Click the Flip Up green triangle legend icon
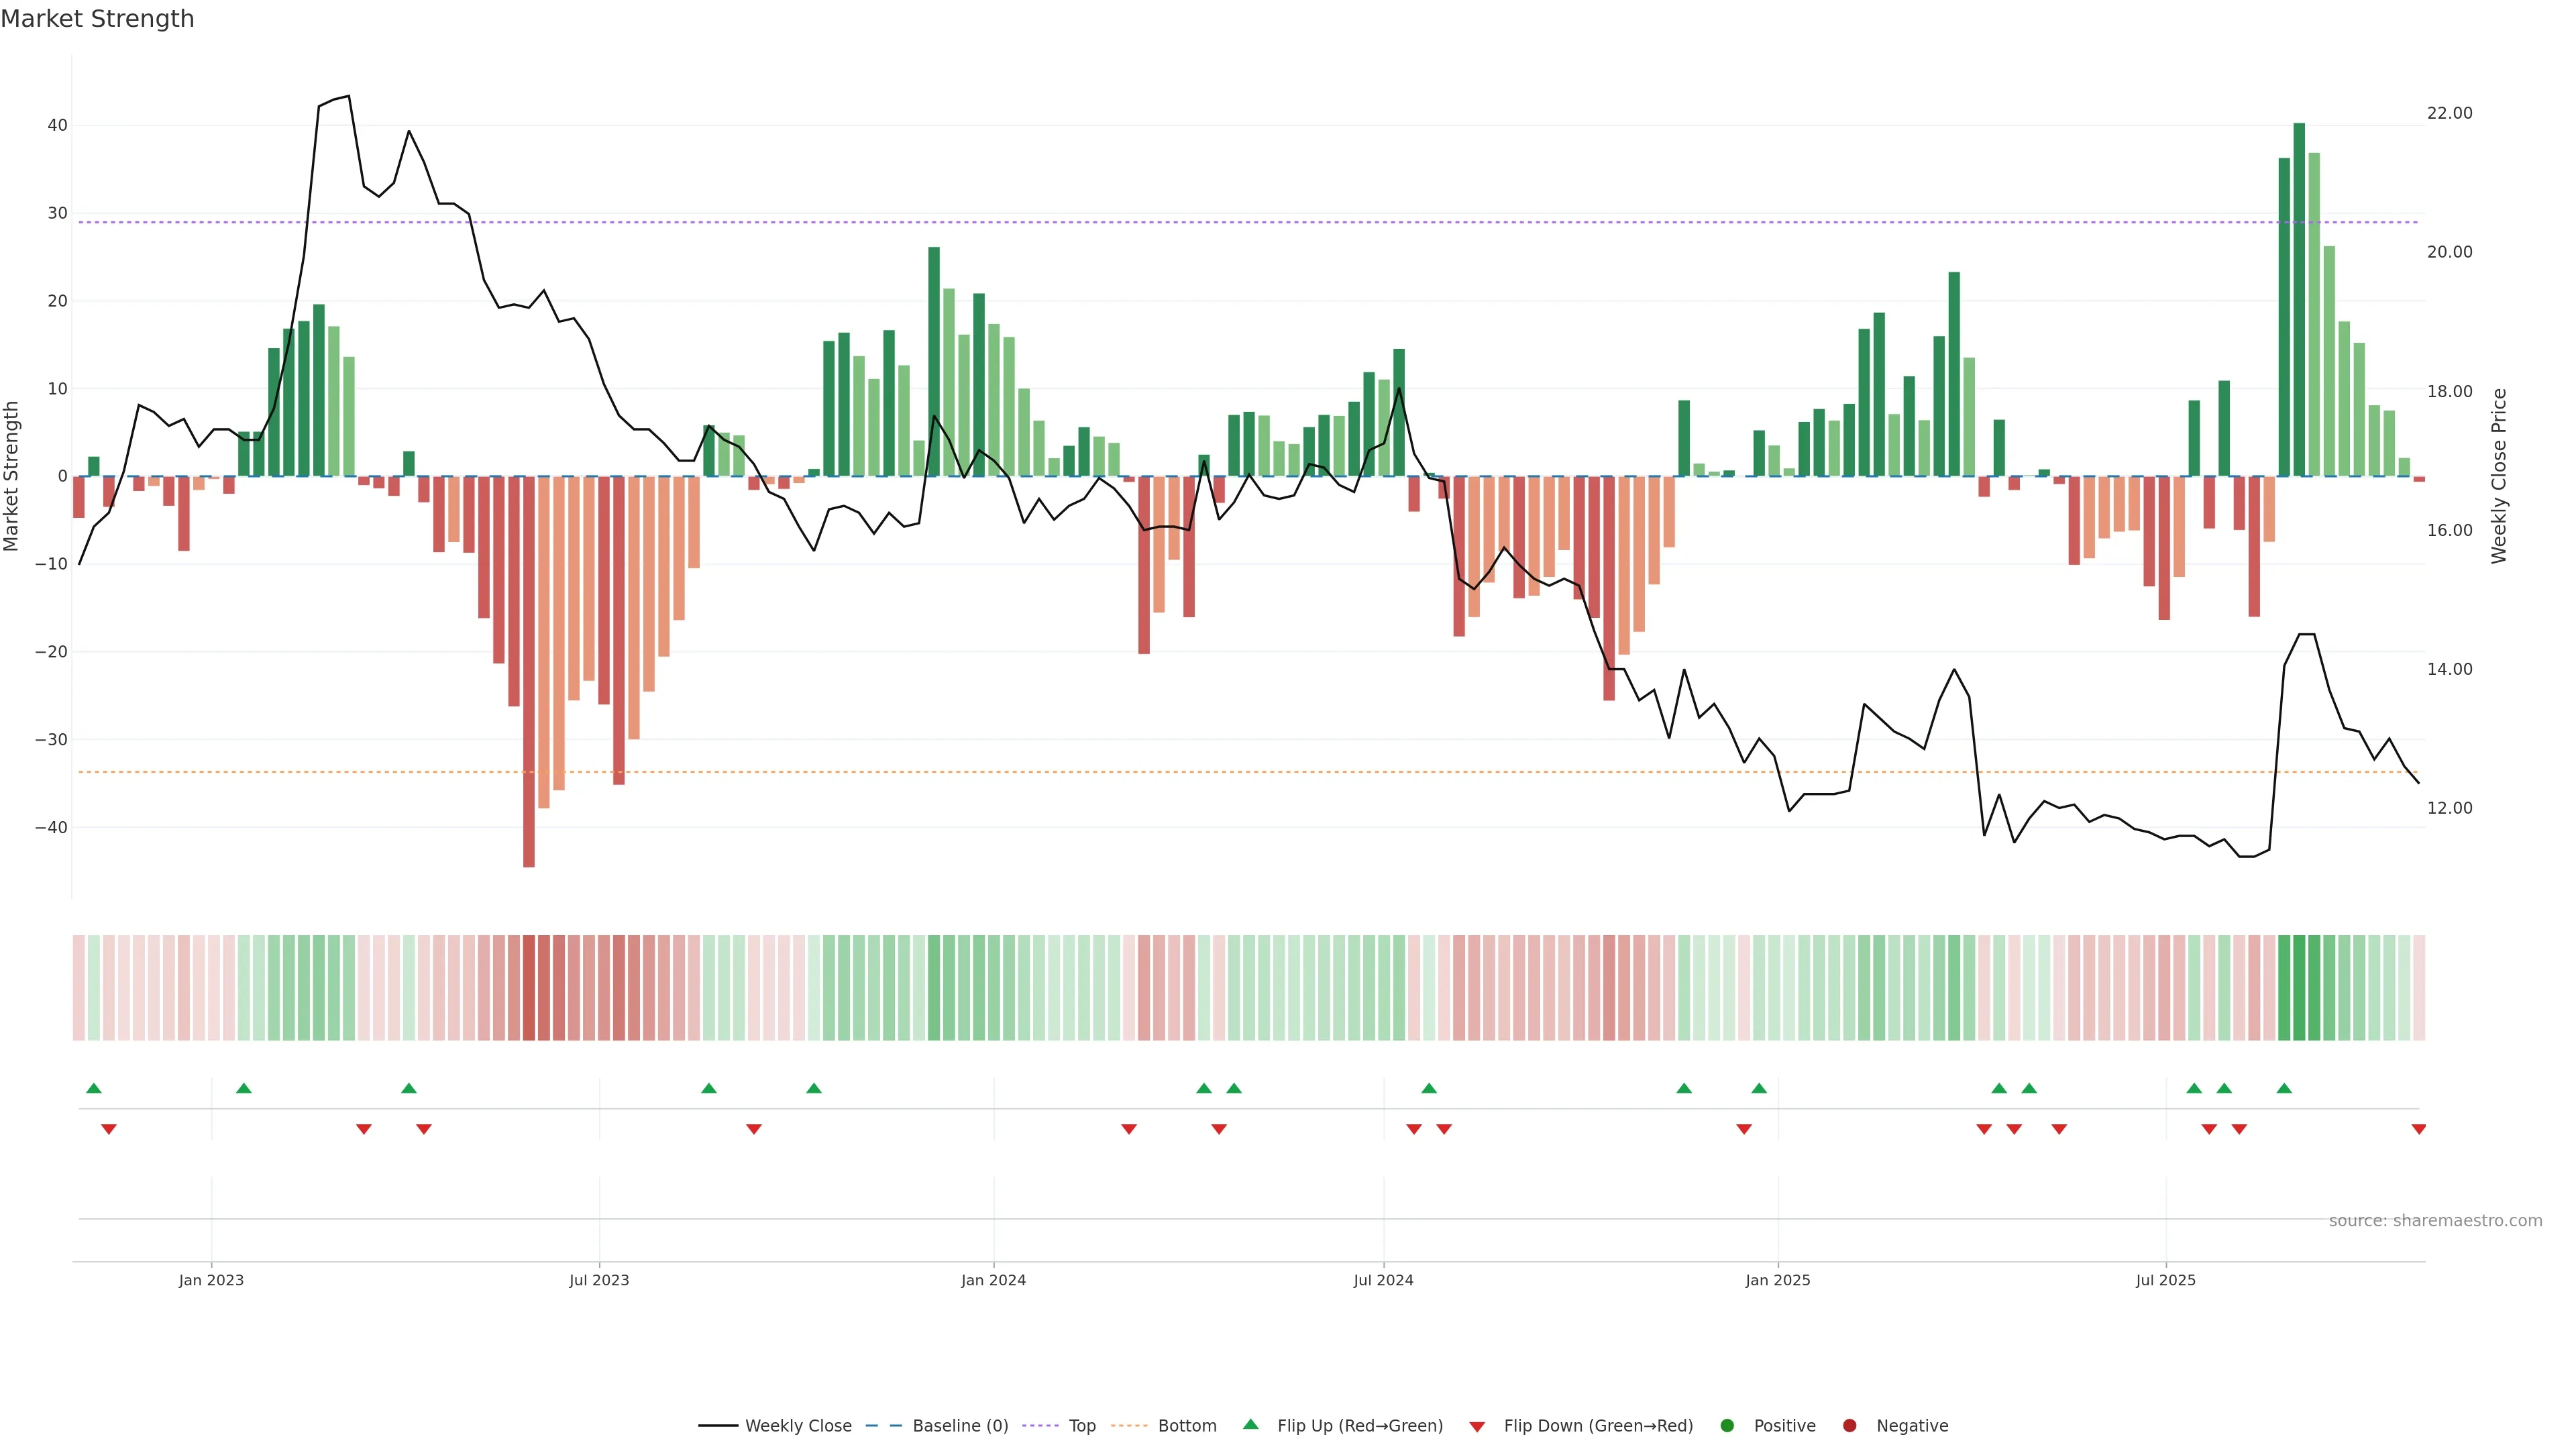Viewport: 2576px width, 1449px height. point(1250,1425)
